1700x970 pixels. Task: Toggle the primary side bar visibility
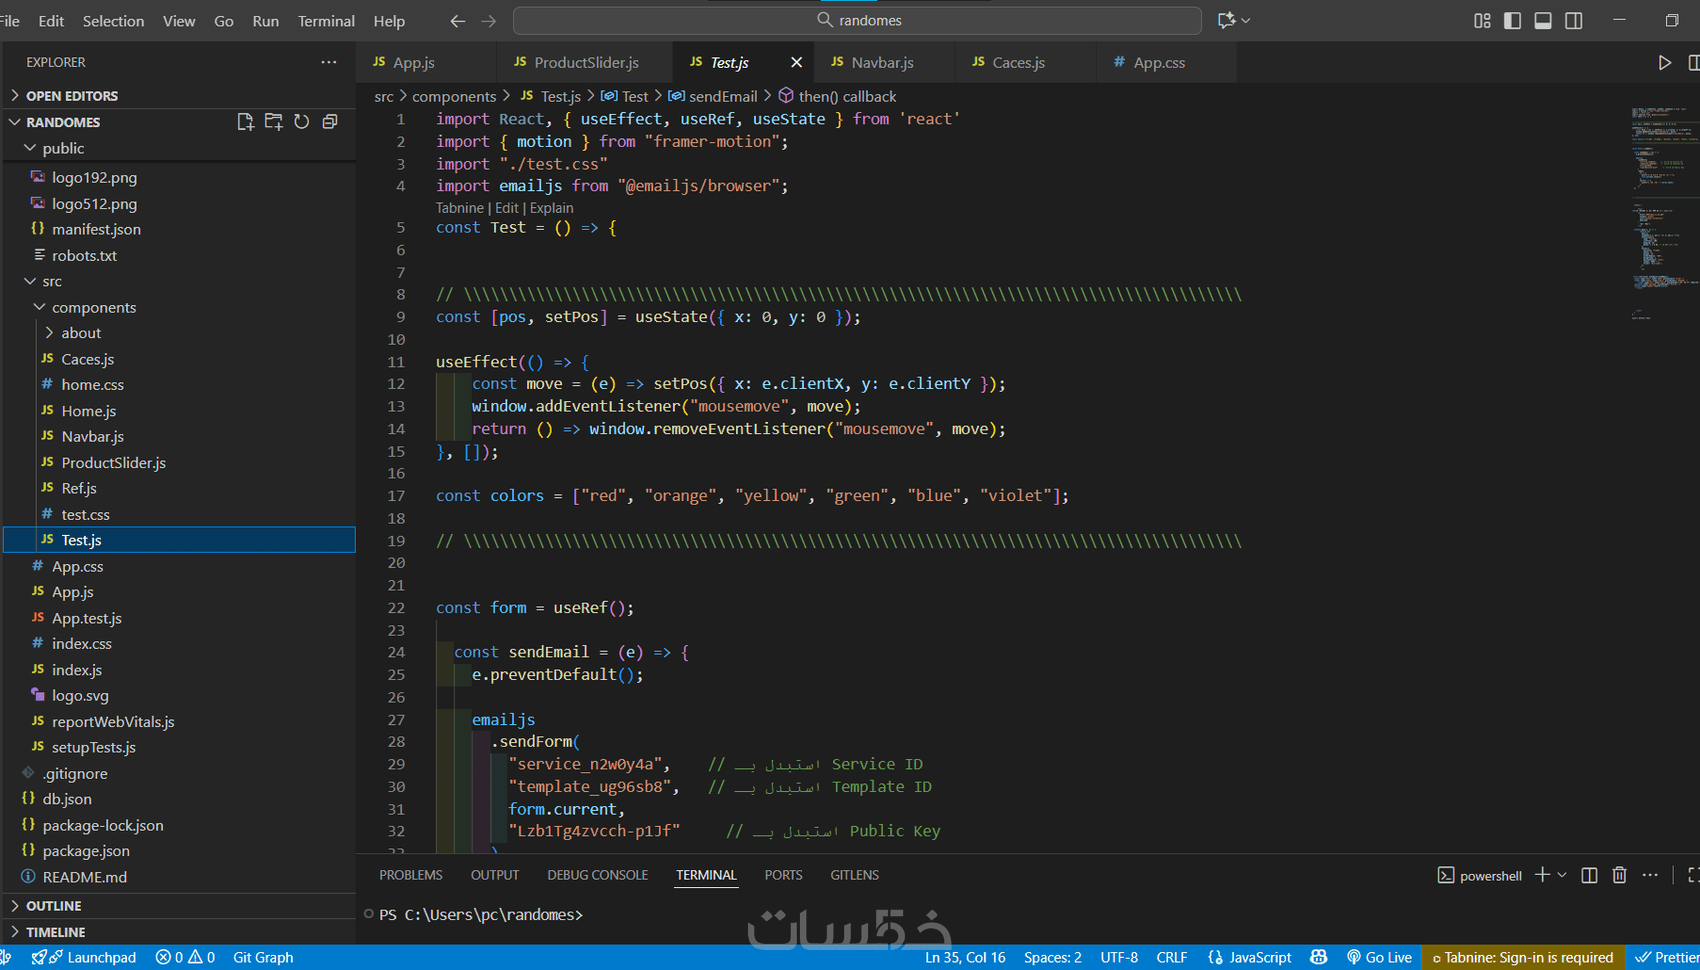1512,20
